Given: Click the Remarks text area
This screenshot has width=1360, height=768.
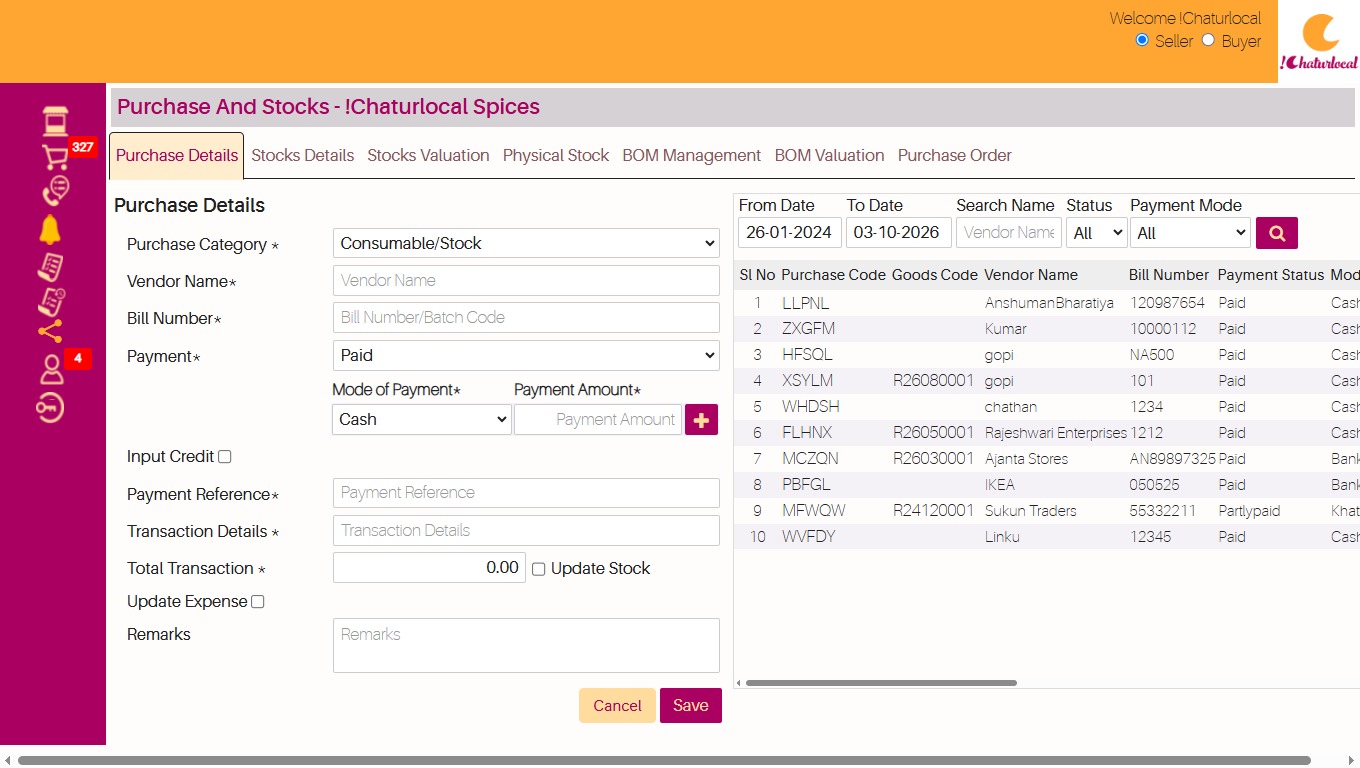Looking at the screenshot, I should tap(526, 645).
